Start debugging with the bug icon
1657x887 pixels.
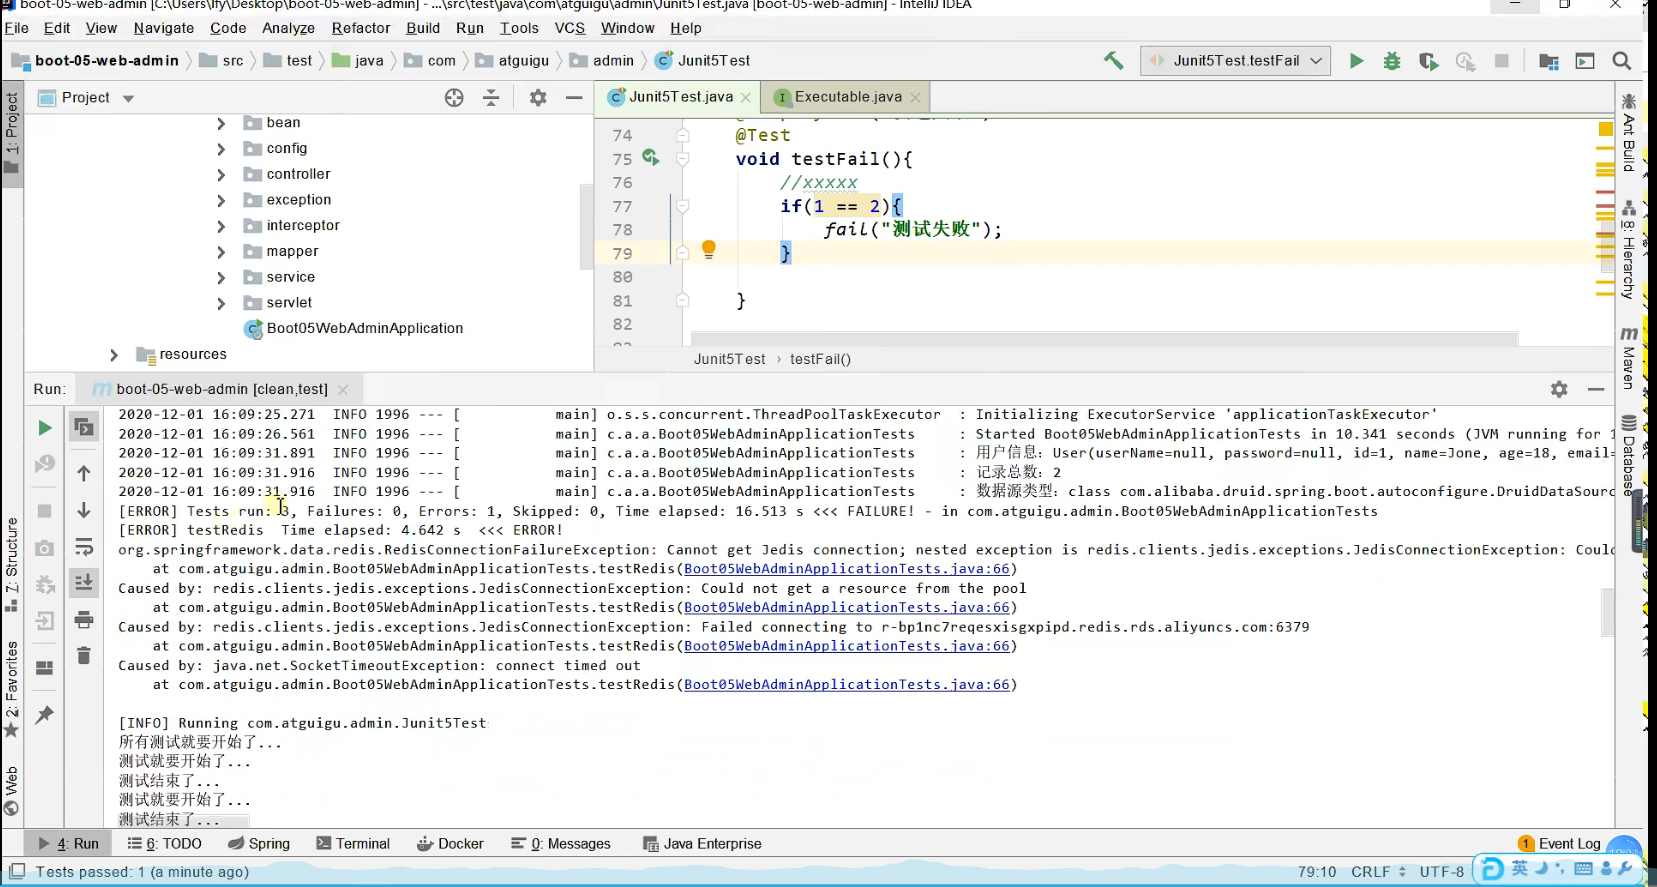coord(1392,61)
